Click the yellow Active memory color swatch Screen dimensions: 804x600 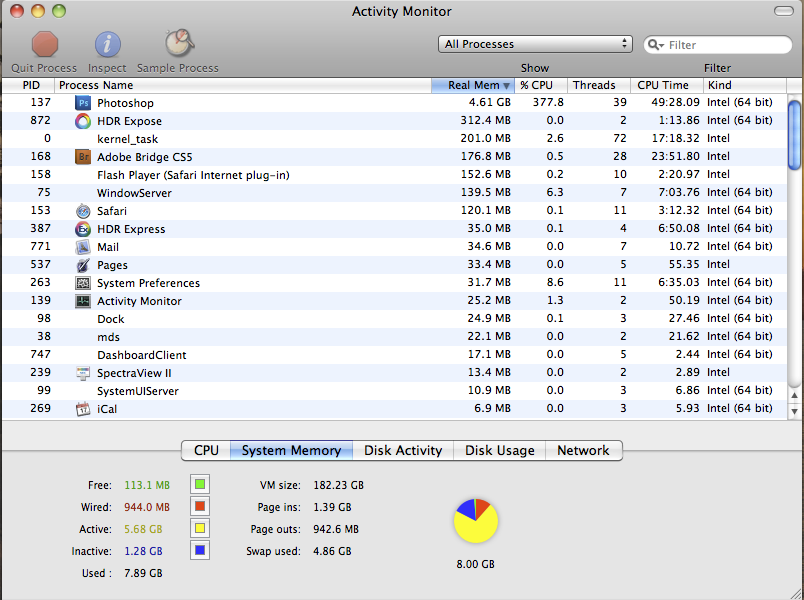click(x=200, y=528)
